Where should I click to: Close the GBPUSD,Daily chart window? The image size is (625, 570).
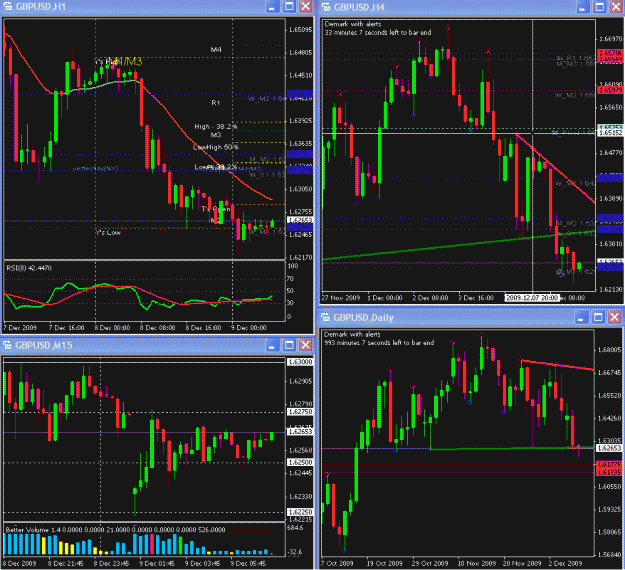click(x=615, y=317)
